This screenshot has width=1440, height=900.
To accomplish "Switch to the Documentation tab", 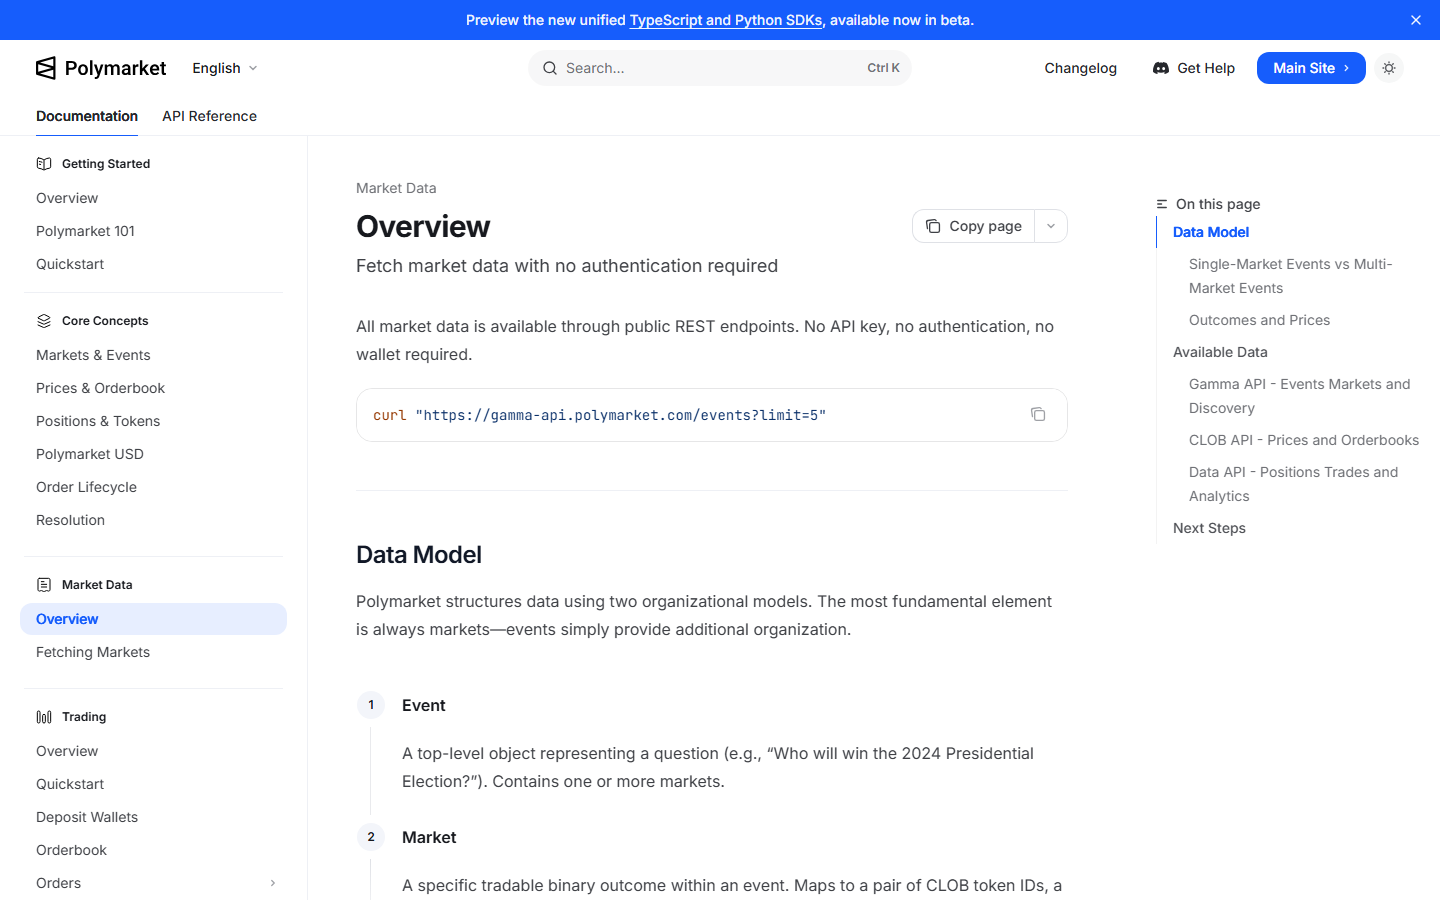I will pos(87,116).
